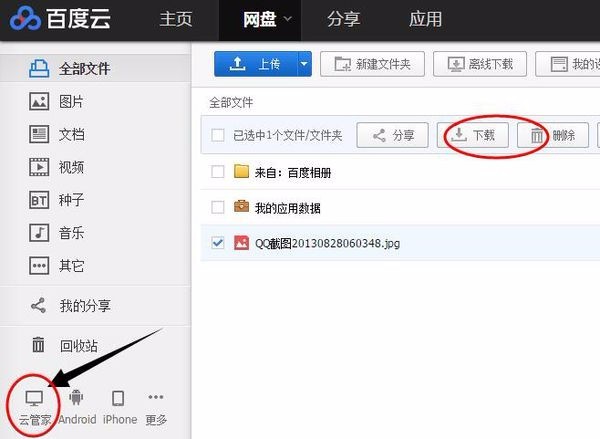Open the BT 种子 category icon
Viewport: 600px width, 439px height.
(x=39, y=200)
